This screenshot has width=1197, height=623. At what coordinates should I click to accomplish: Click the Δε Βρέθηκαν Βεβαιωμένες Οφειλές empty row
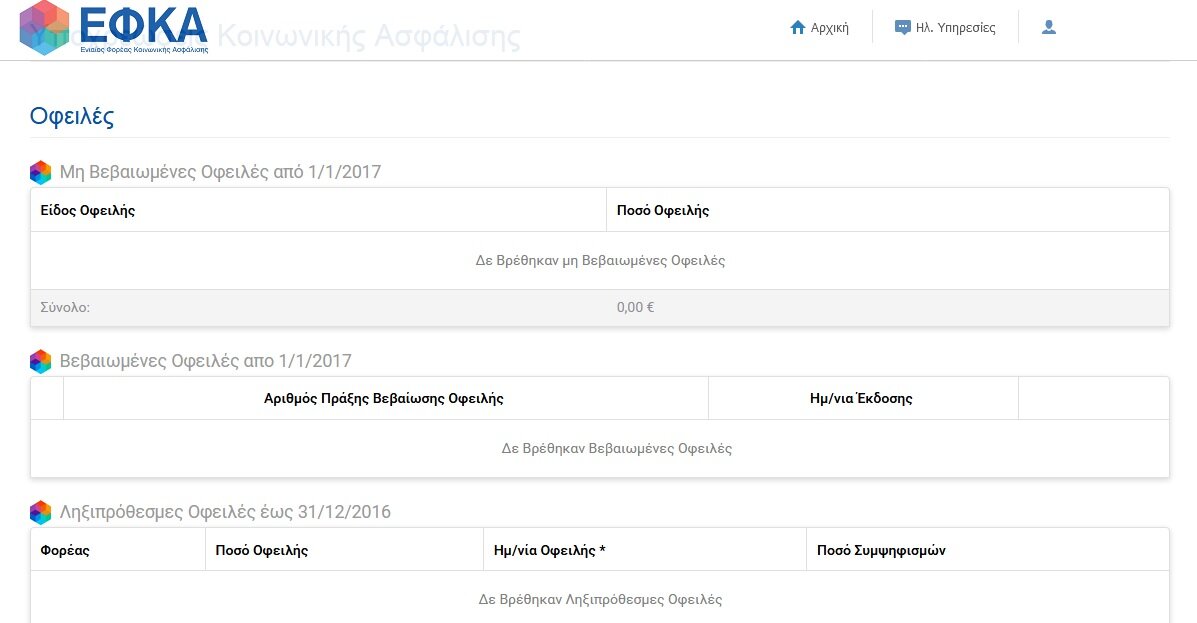[x=616, y=449]
